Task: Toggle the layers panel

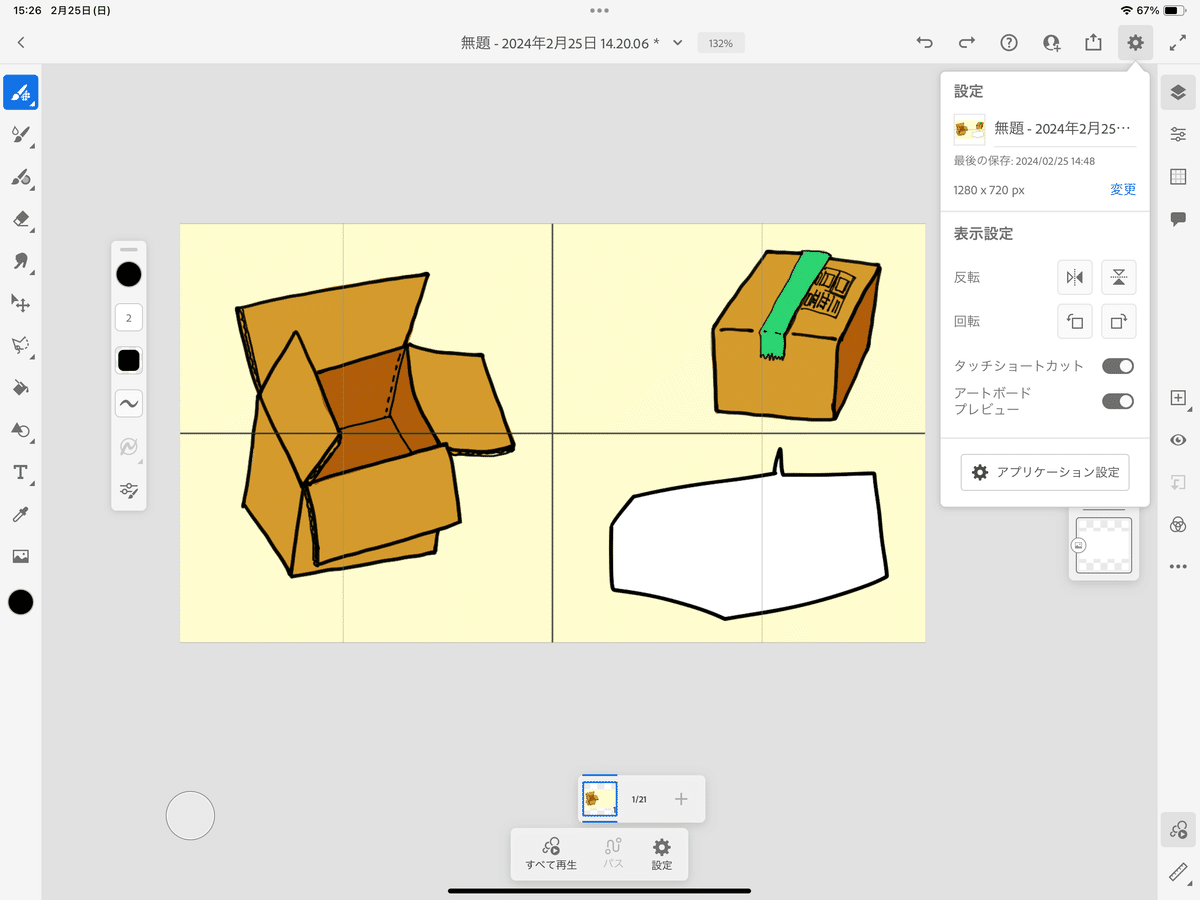Action: pos(1178,92)
